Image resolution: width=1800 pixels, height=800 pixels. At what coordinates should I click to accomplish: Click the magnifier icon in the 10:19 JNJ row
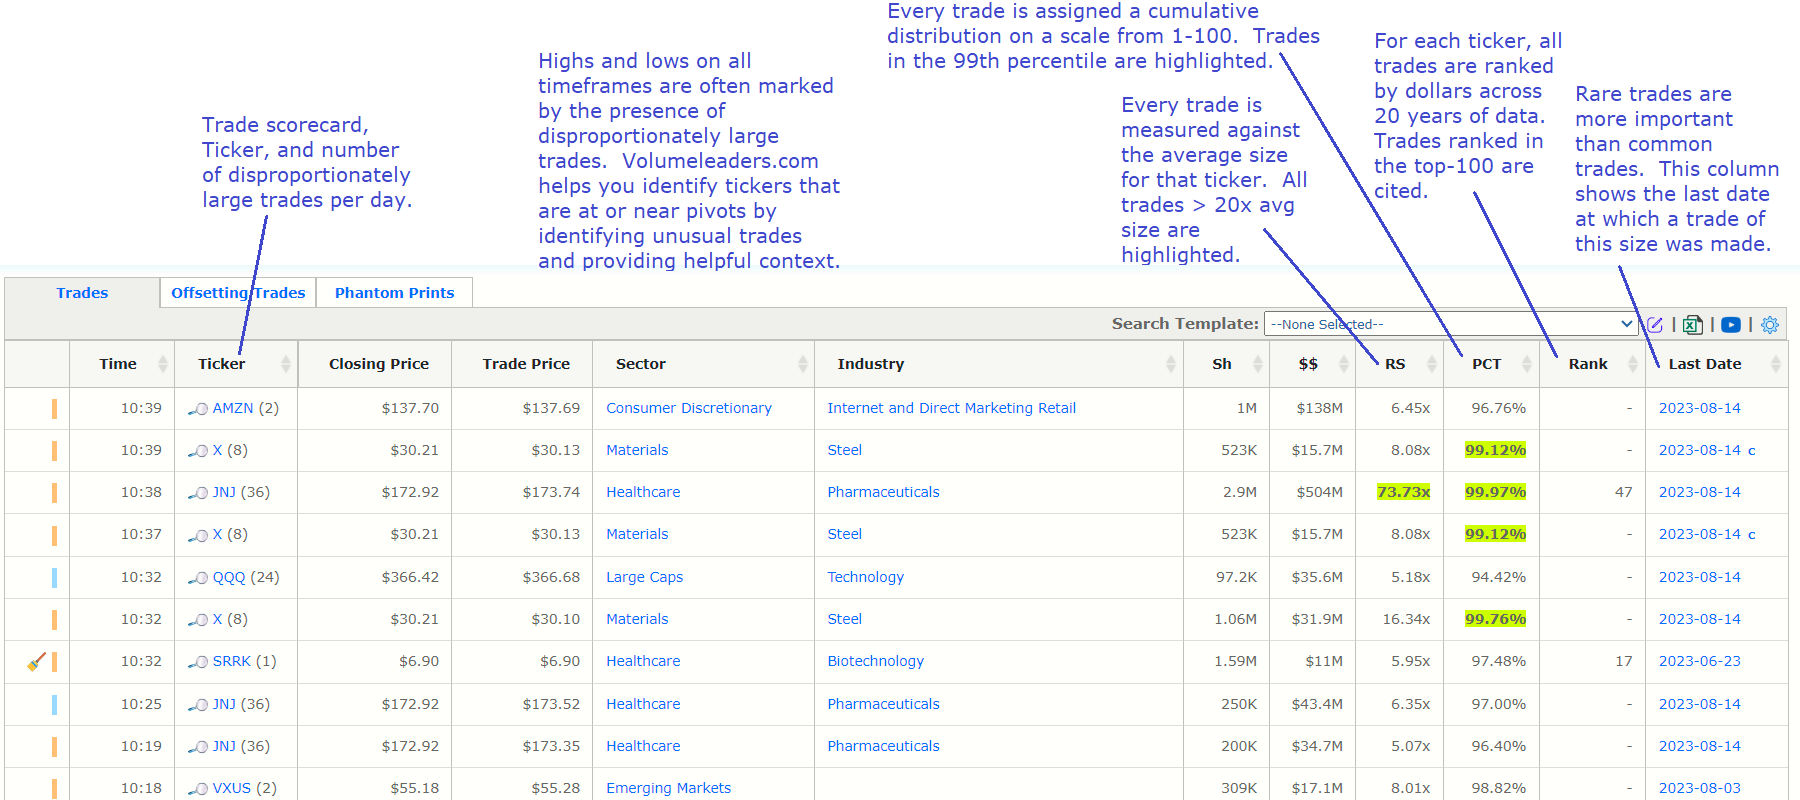pyautogui.click(x=198, y=747)
